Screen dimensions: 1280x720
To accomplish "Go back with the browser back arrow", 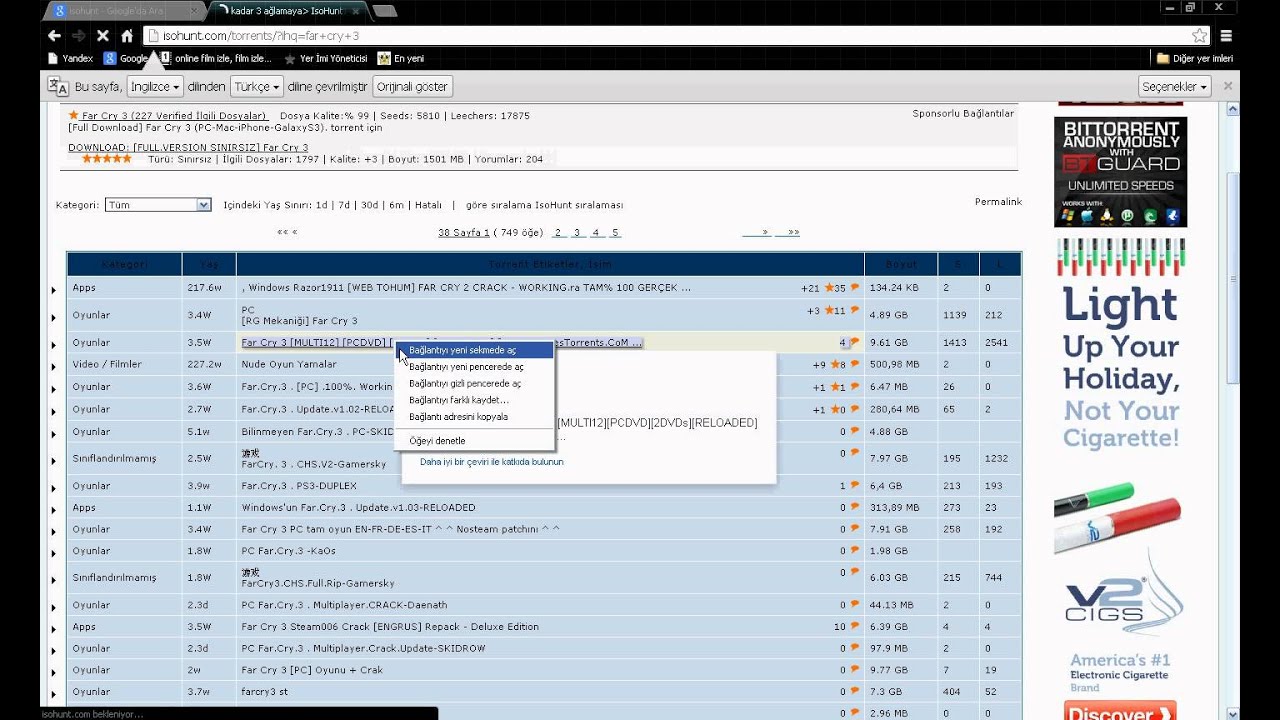I will [54, 35].
